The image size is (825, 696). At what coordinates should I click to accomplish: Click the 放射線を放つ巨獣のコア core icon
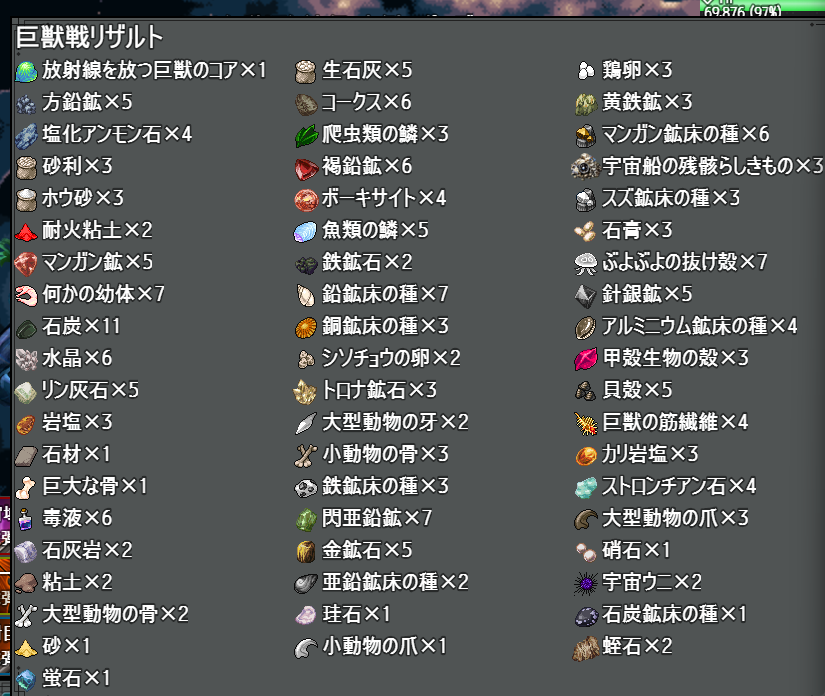26,71
